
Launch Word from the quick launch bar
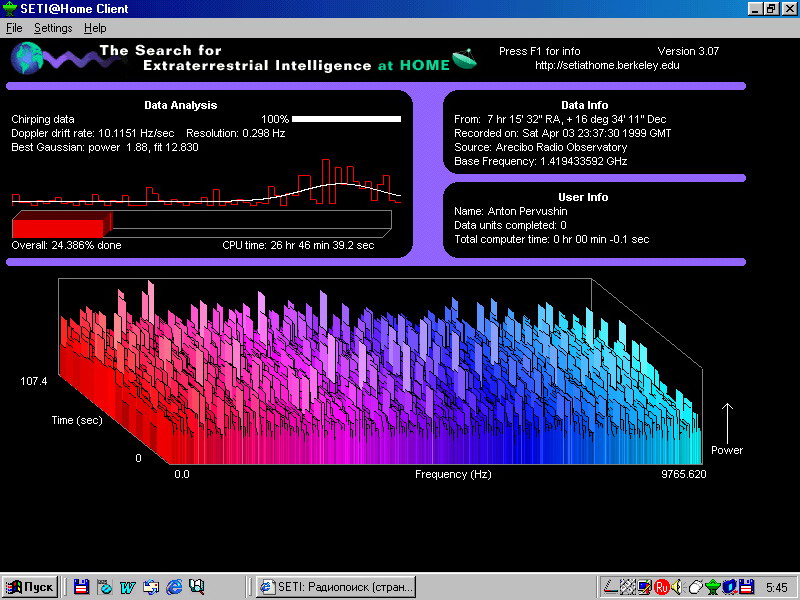[128, 587]
